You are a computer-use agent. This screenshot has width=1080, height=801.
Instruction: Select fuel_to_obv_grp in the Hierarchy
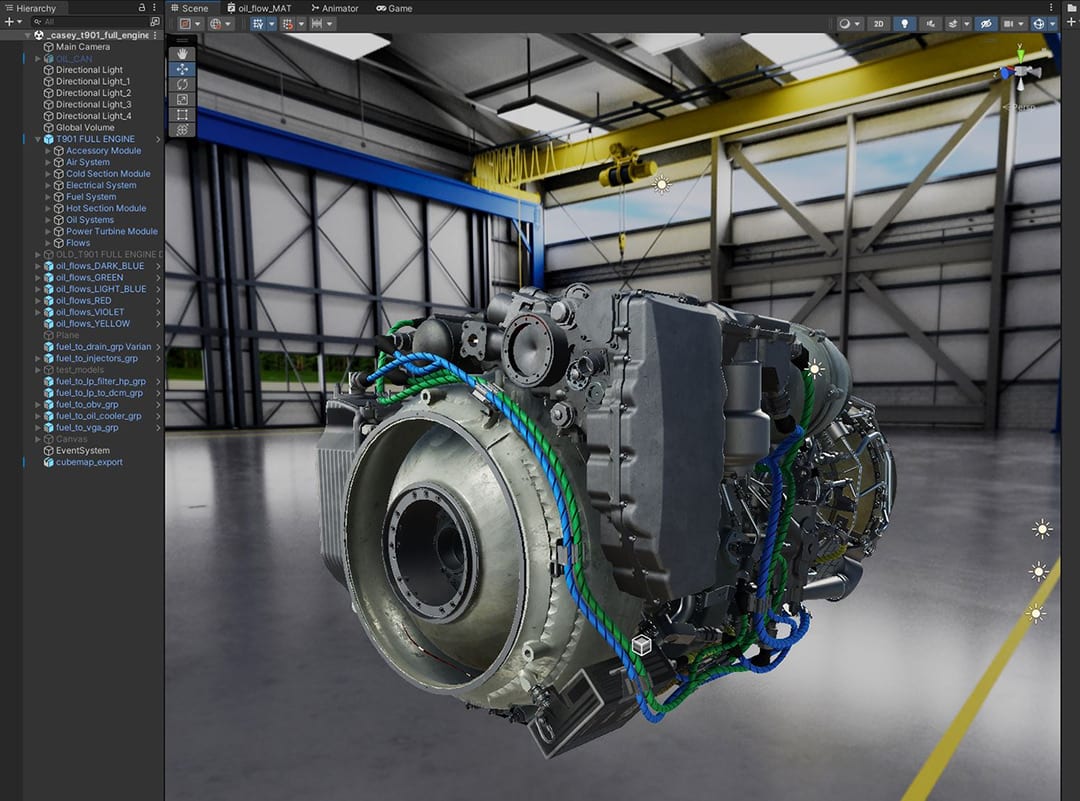click(87, 404)
